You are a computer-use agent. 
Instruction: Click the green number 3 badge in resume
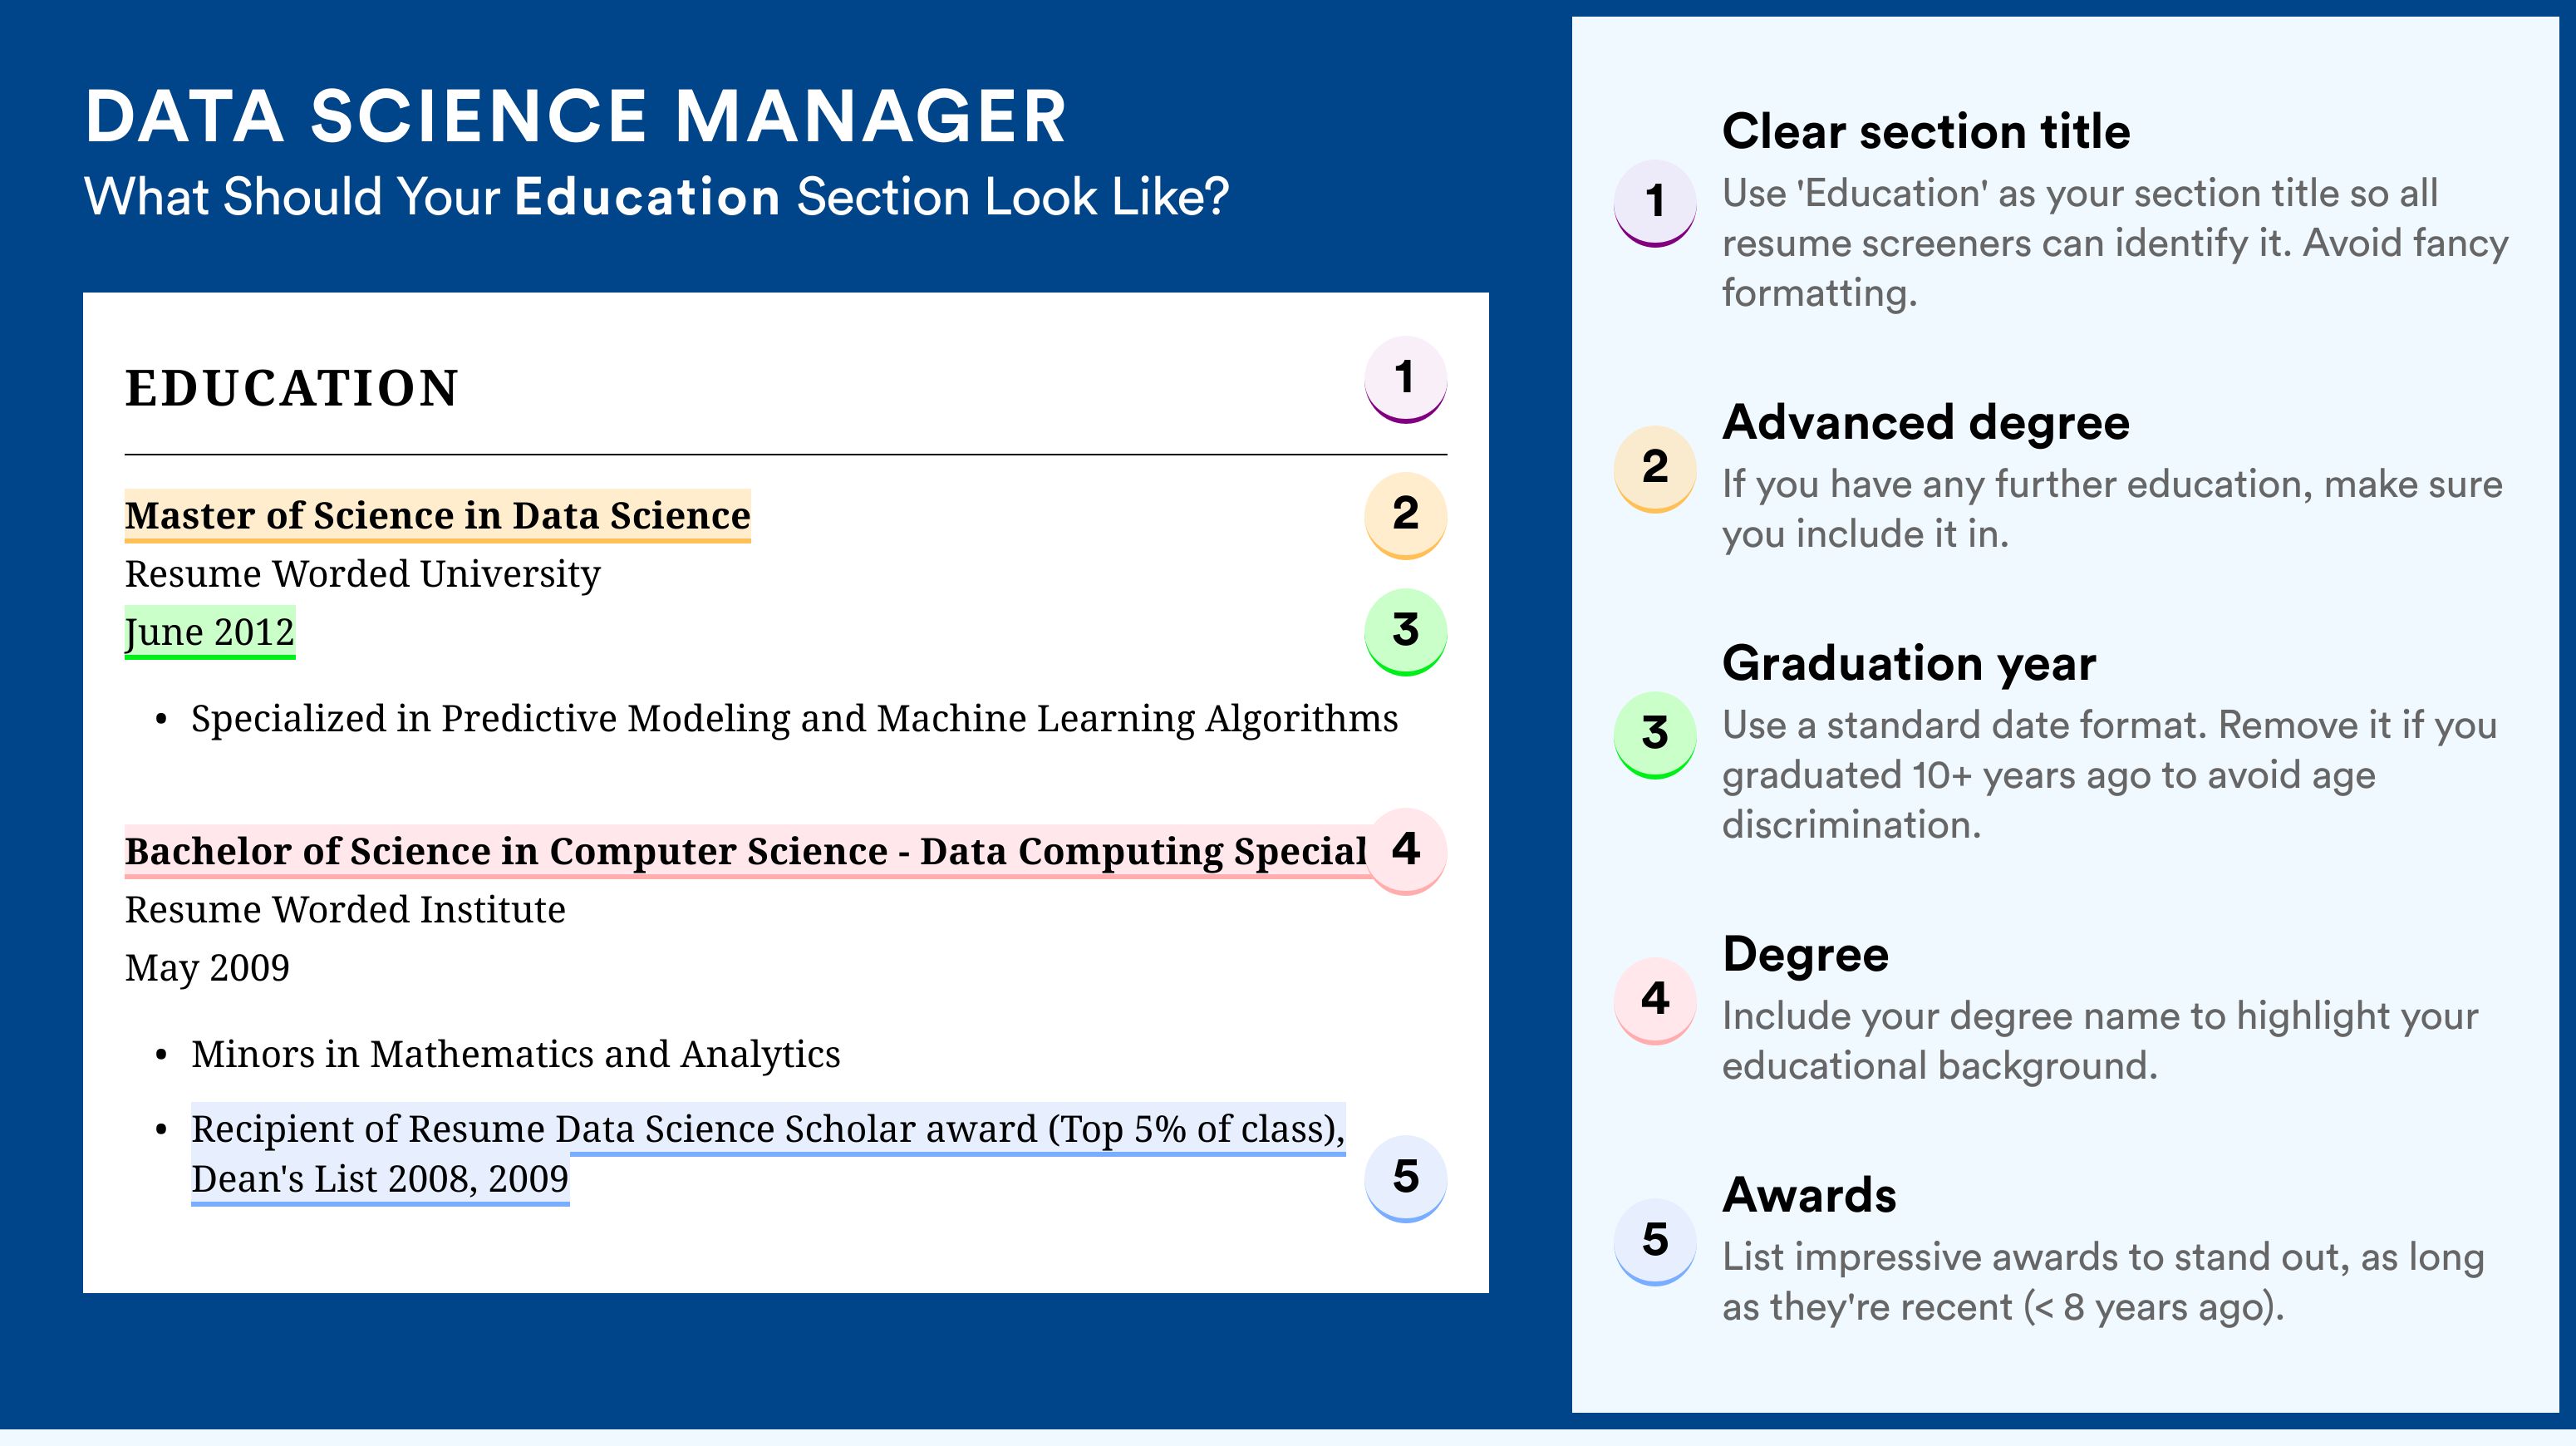[1405, 632]
